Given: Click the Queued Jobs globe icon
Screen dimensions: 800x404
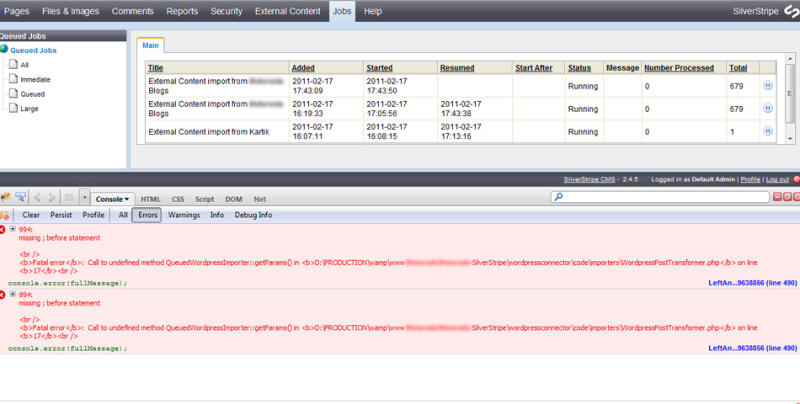Looking at the screenshot, I should [5, 48].
